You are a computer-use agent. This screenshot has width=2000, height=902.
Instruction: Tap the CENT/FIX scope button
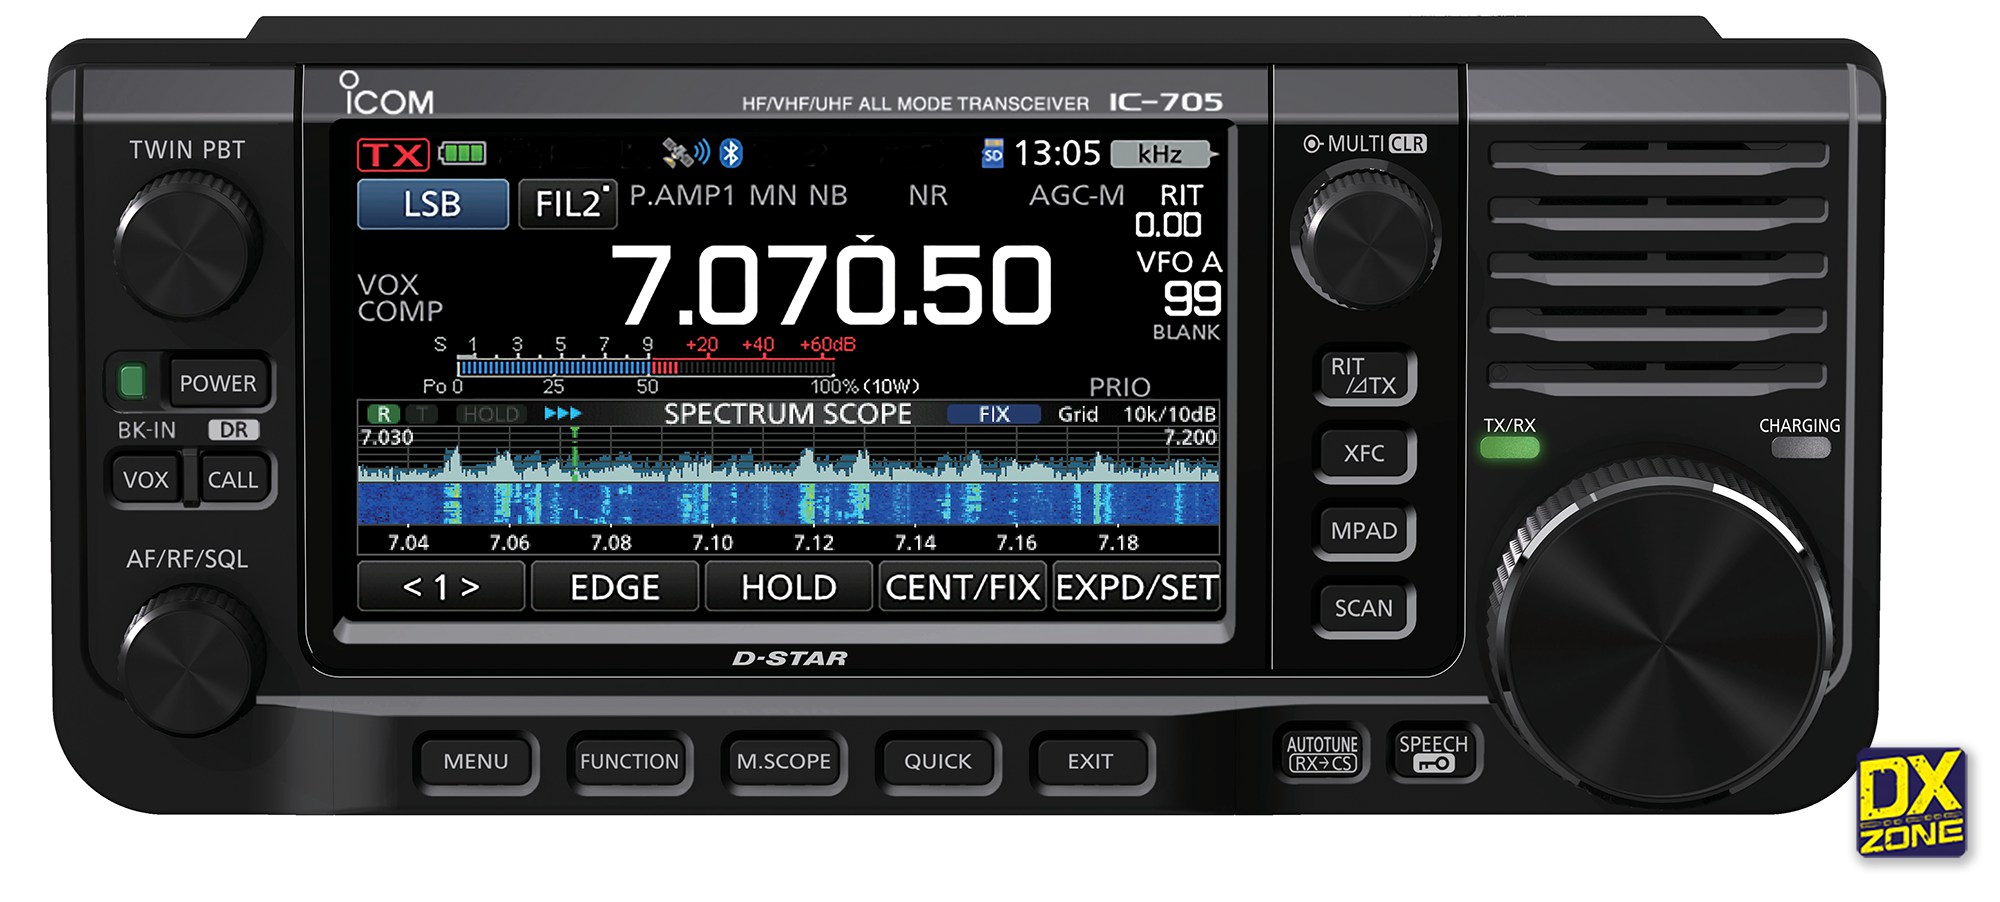click(962, 587)
